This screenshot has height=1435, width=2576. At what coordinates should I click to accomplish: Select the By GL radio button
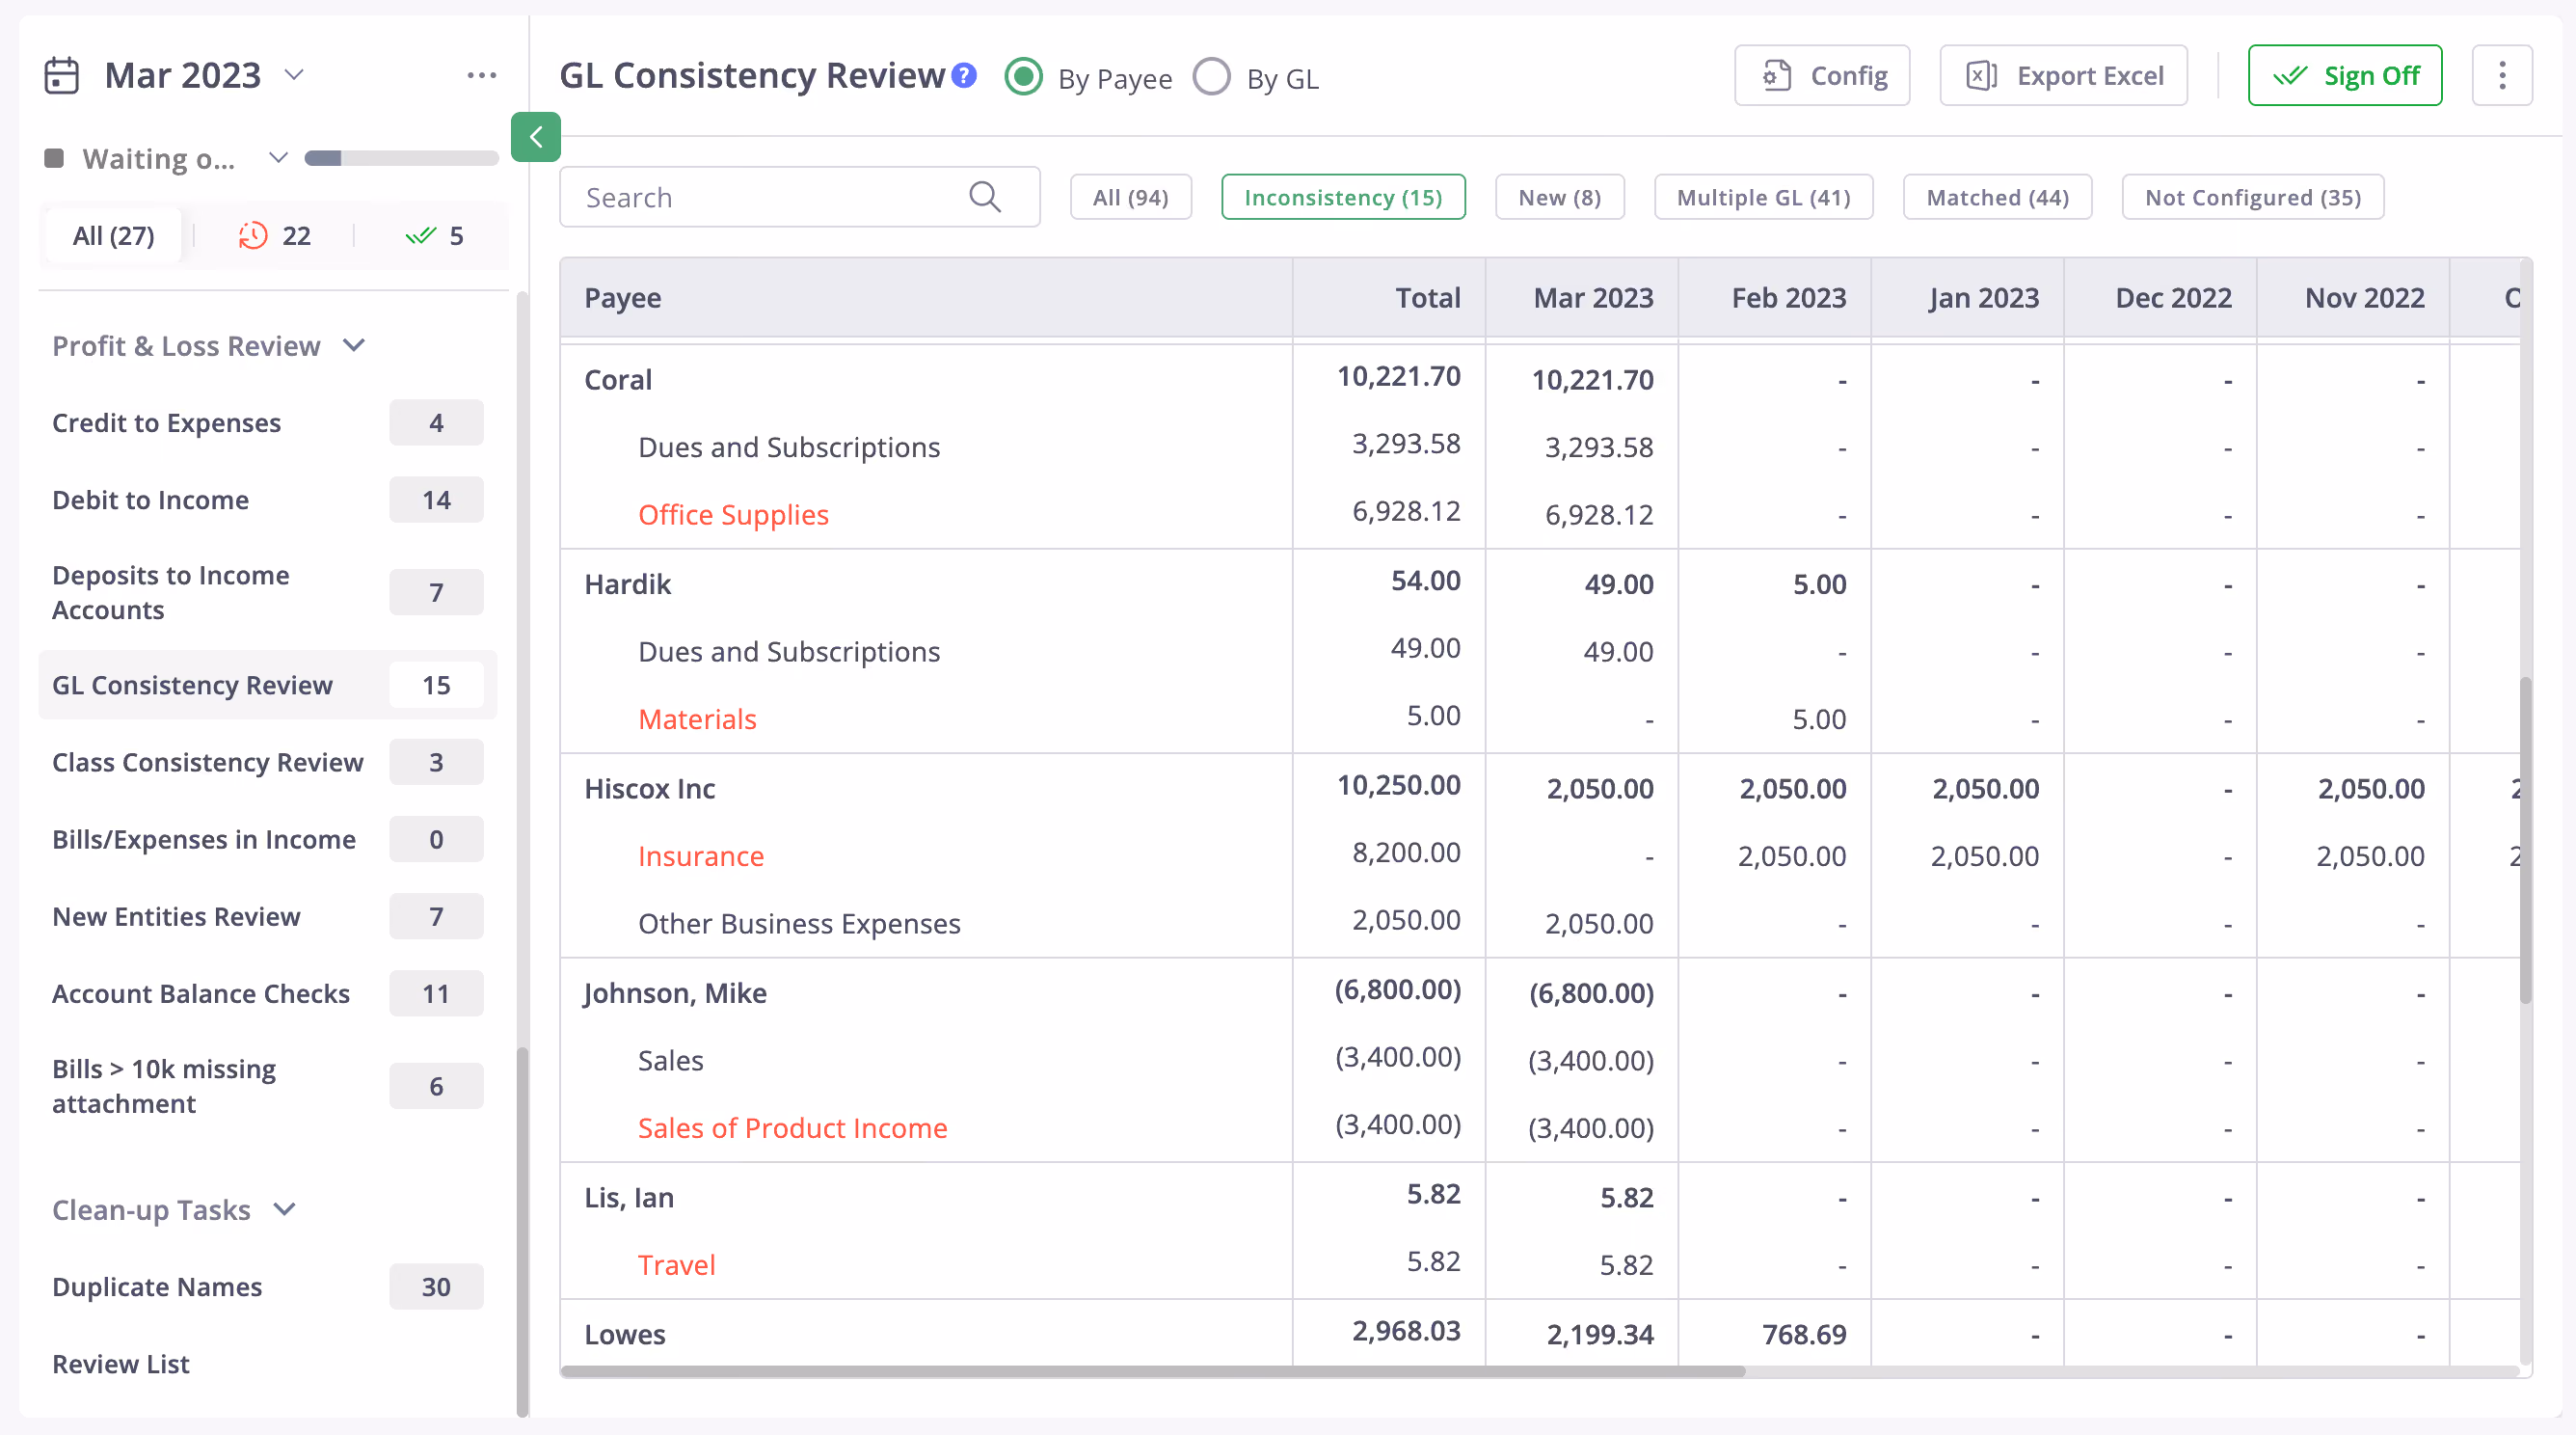(1212, 77)
